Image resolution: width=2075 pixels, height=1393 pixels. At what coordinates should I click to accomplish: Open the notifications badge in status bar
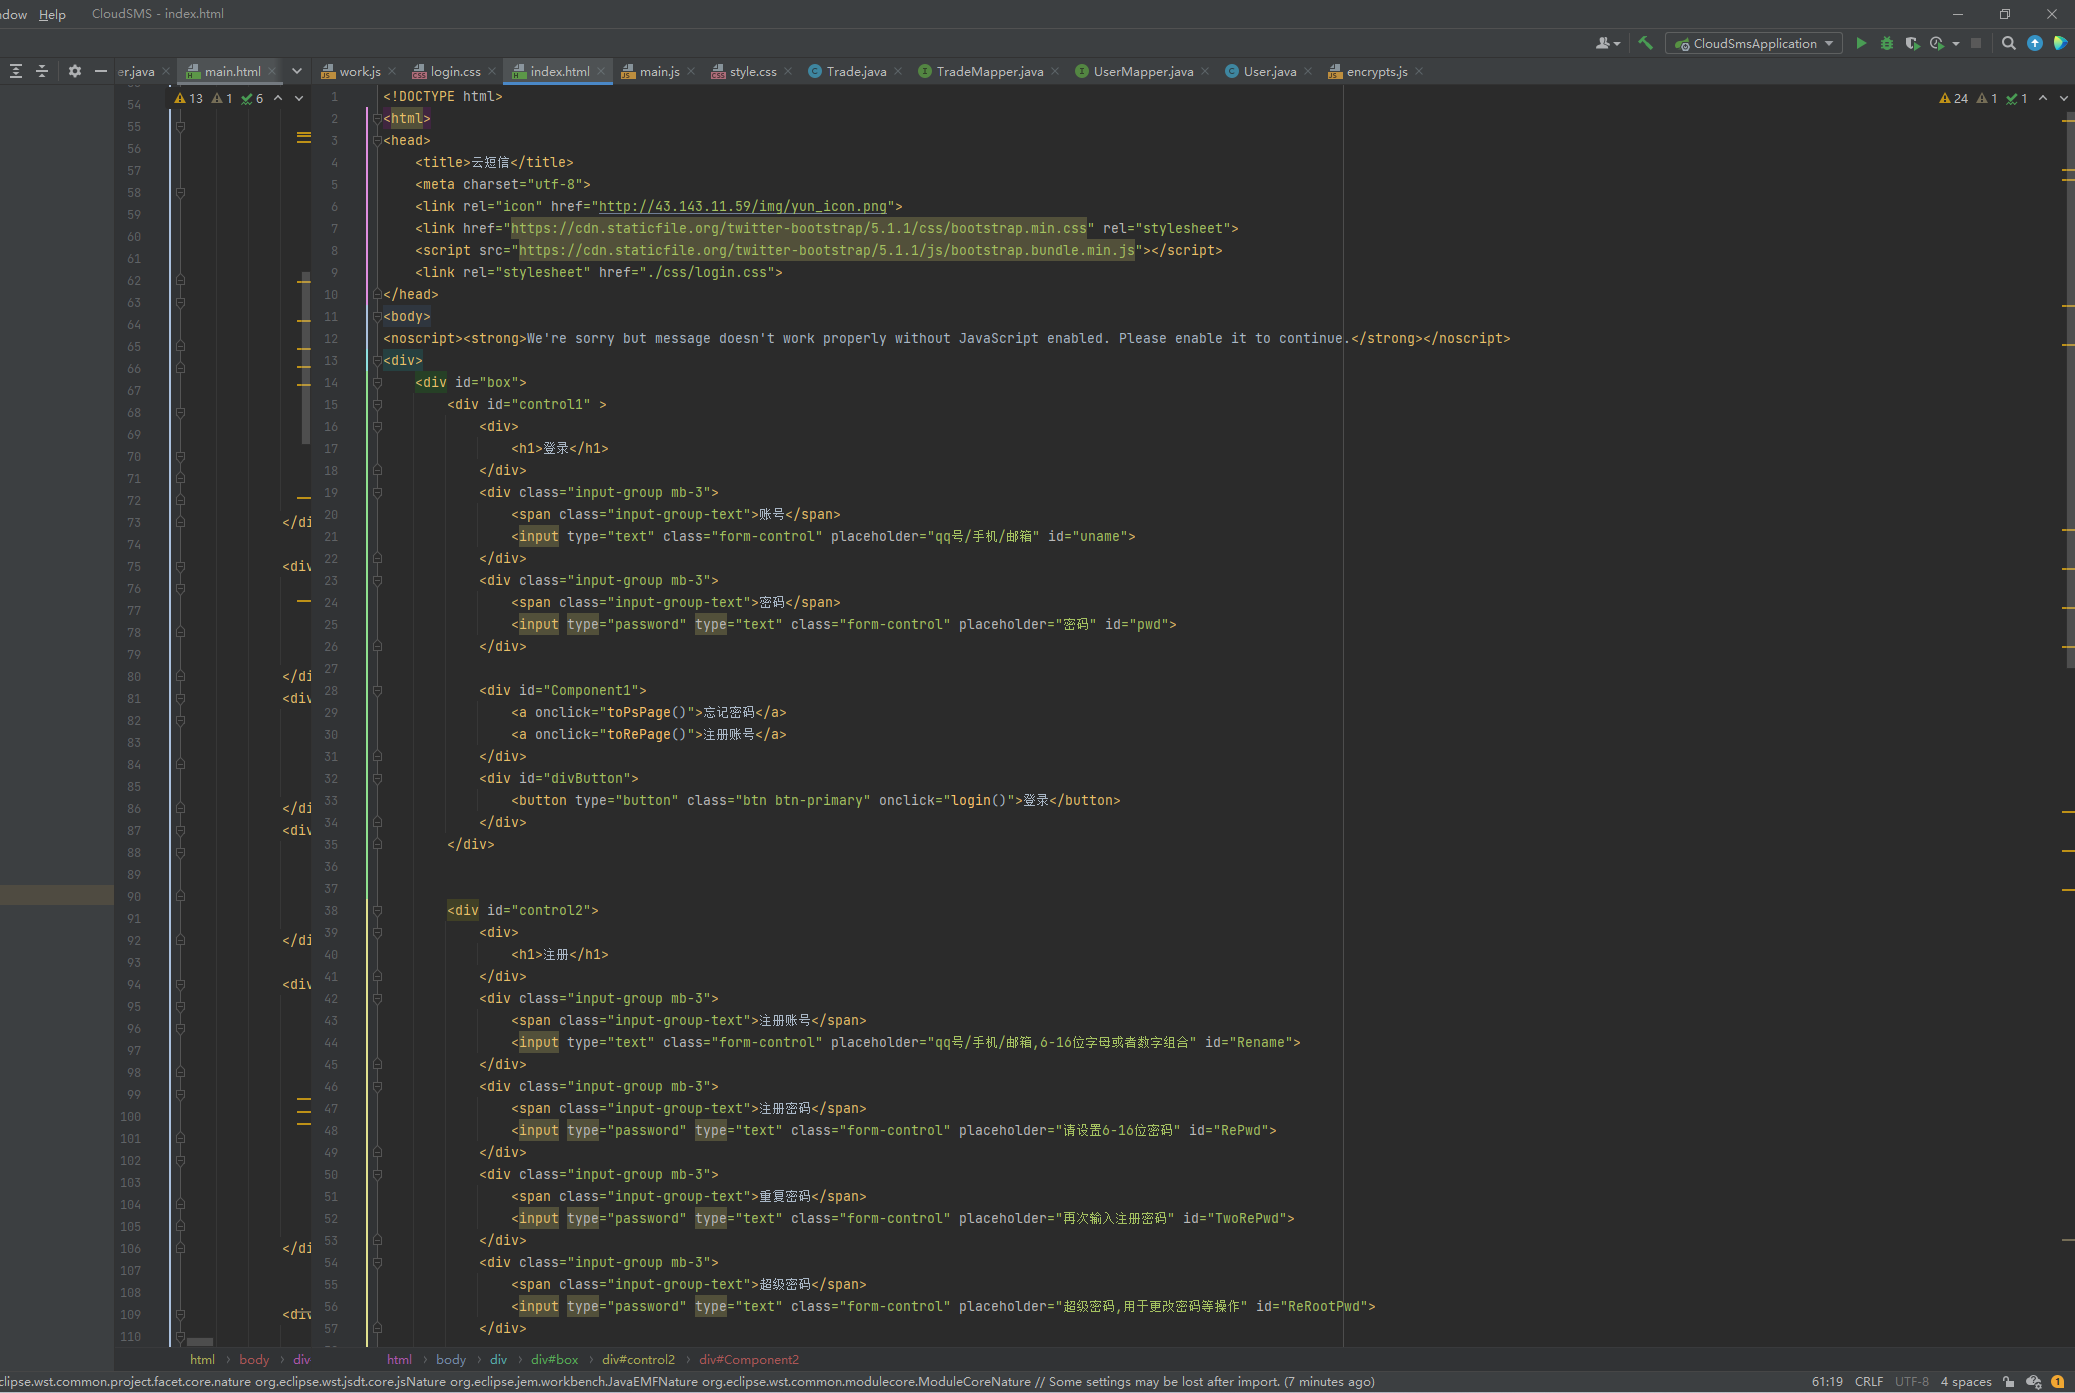[x=2058, y=1382]
